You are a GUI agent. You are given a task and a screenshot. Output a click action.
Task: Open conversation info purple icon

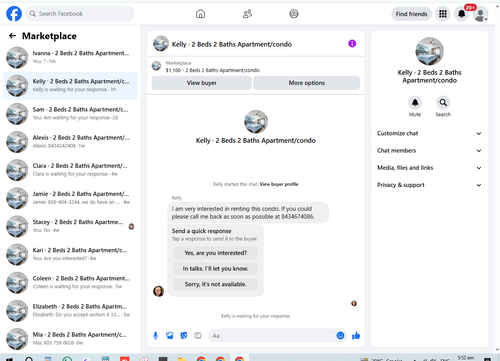pos(352,43)
